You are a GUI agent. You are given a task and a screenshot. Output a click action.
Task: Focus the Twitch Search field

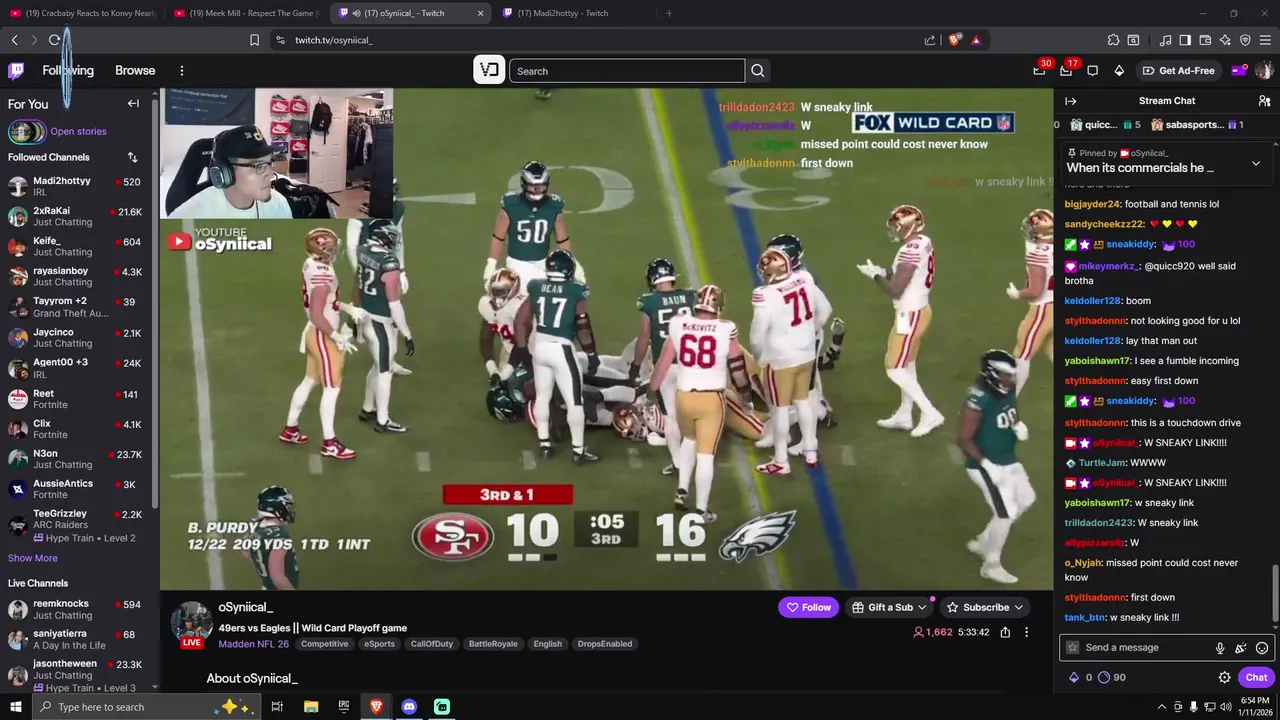coord(627,71)
